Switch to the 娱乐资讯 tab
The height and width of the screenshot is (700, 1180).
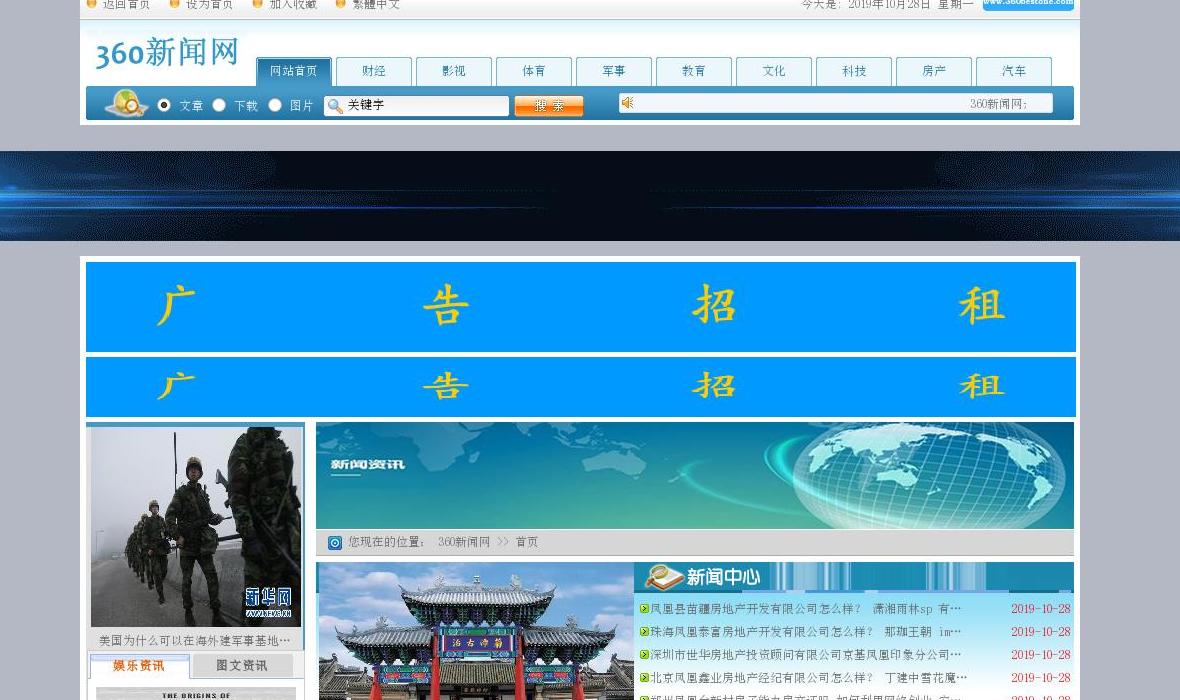tap(139, 666)
